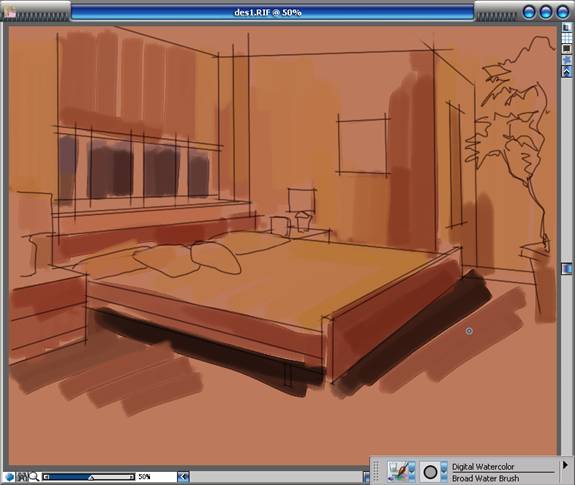Toggle the output preview icon
The height and width of the screenshot is (485, 575).
567,49
